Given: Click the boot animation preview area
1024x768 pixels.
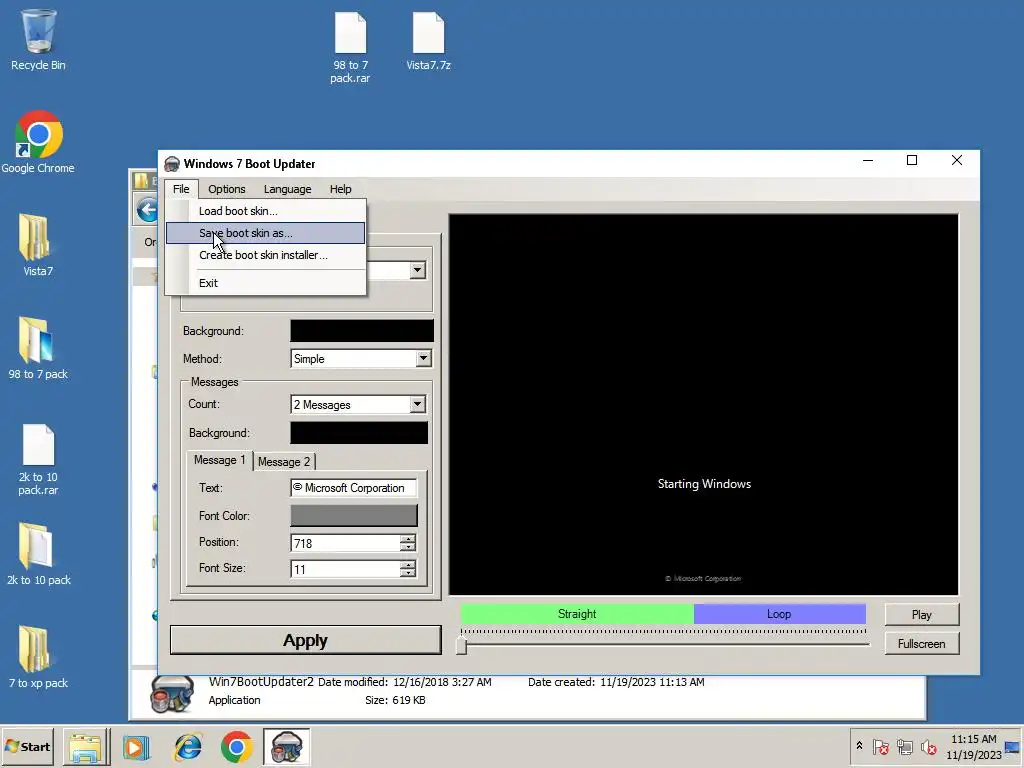Looking at the screenshot, I should [703, 404].
